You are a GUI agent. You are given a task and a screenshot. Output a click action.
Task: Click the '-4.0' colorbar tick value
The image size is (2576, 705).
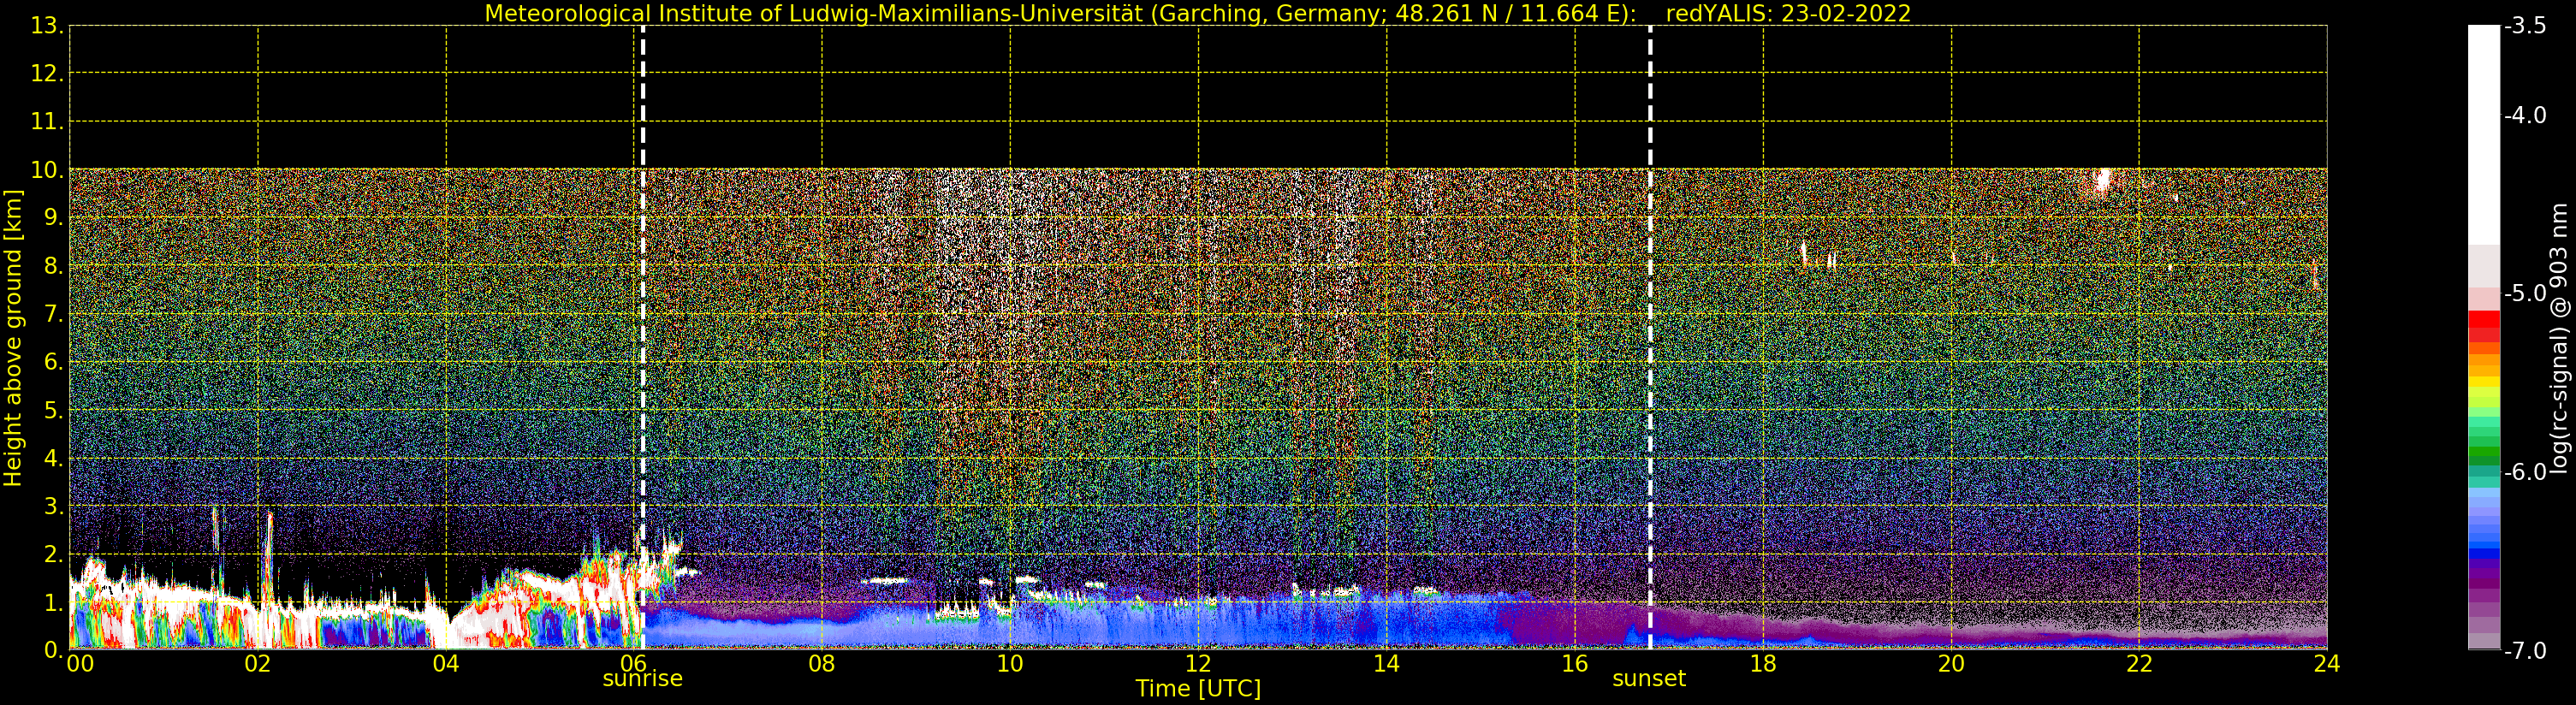(x=2525, y=115)
